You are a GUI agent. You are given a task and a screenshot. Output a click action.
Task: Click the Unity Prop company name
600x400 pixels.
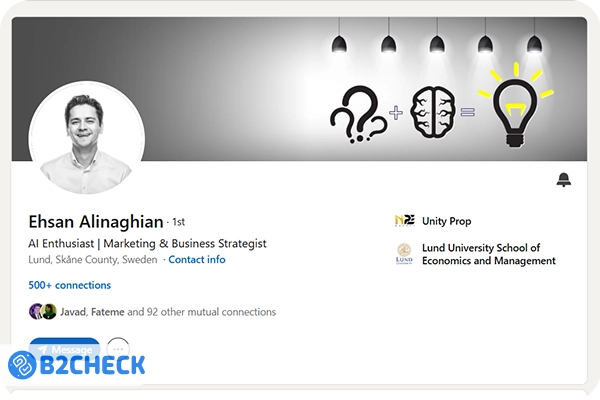446,221
